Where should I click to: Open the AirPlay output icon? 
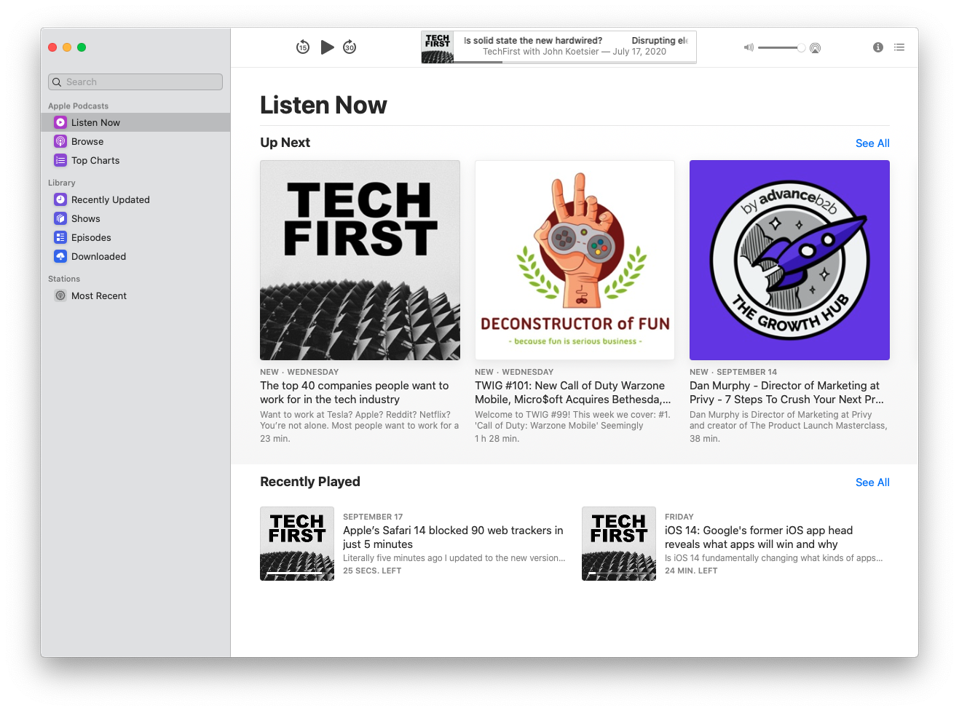click(815, 48)
